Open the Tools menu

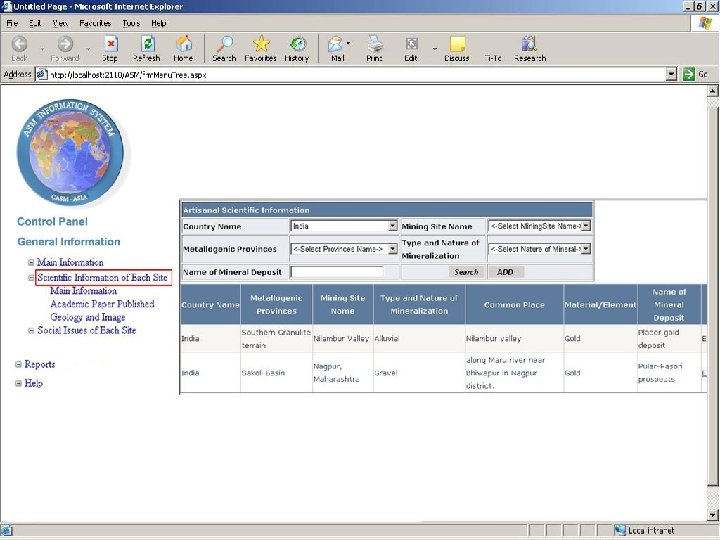tap(131, 23)
